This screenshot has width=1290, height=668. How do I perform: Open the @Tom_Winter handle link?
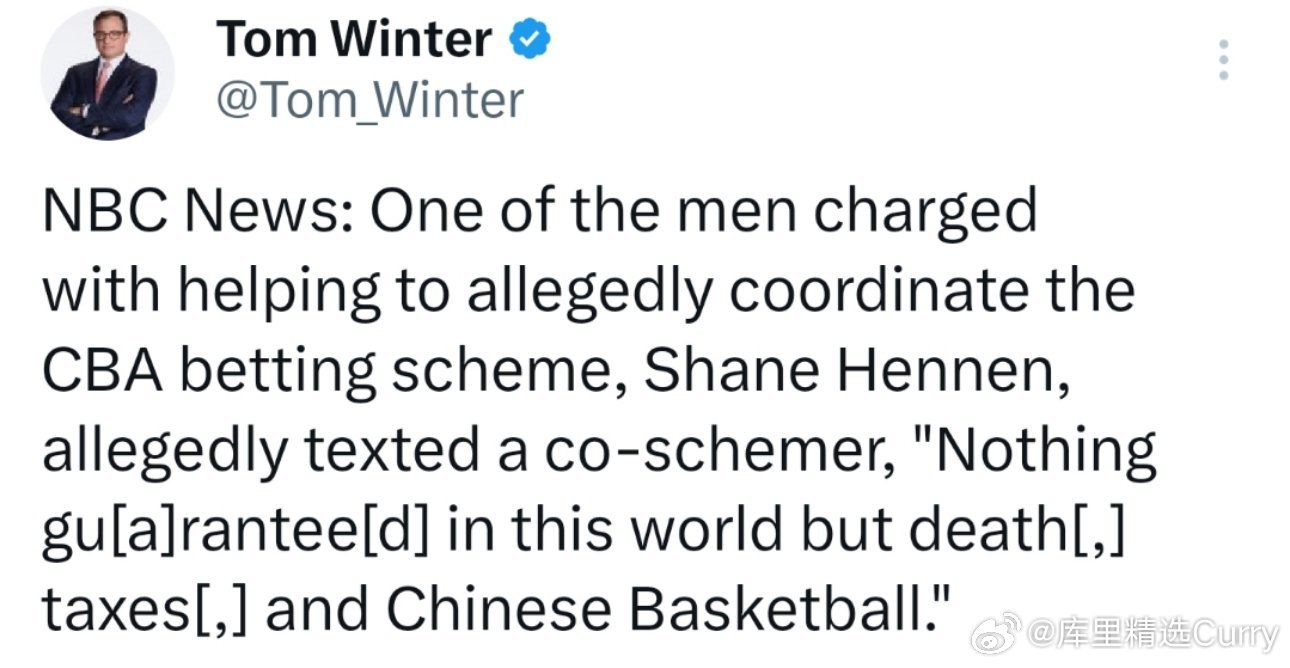point(370,99)
